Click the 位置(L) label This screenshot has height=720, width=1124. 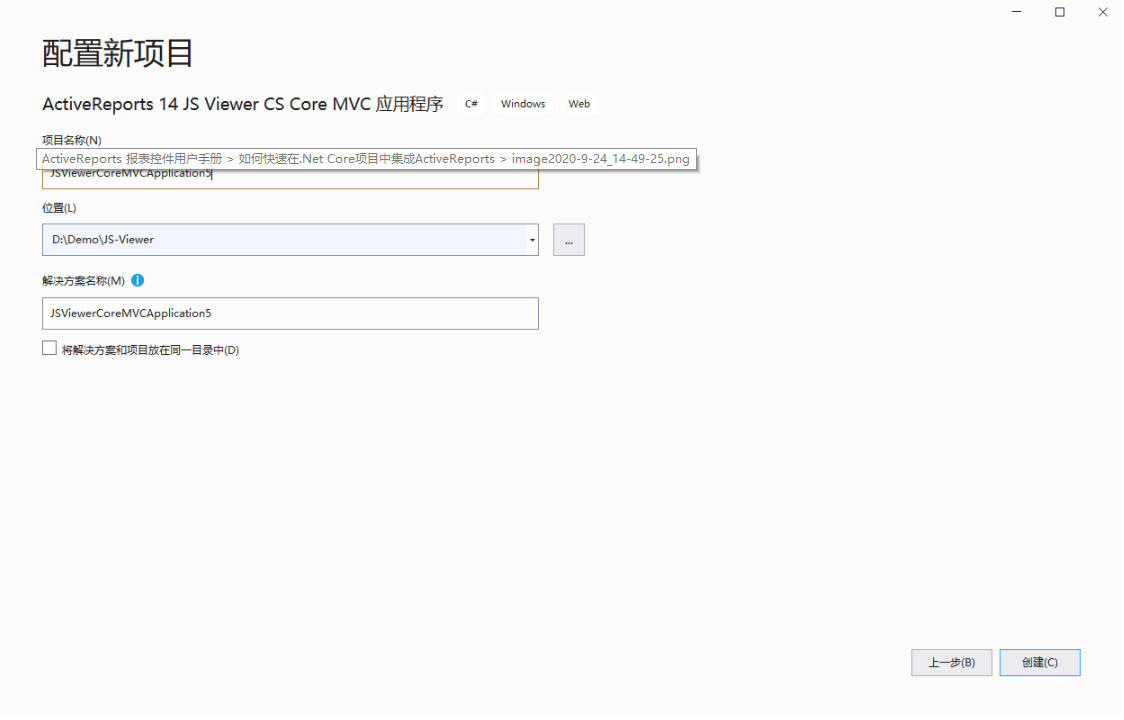coord(59,208)
